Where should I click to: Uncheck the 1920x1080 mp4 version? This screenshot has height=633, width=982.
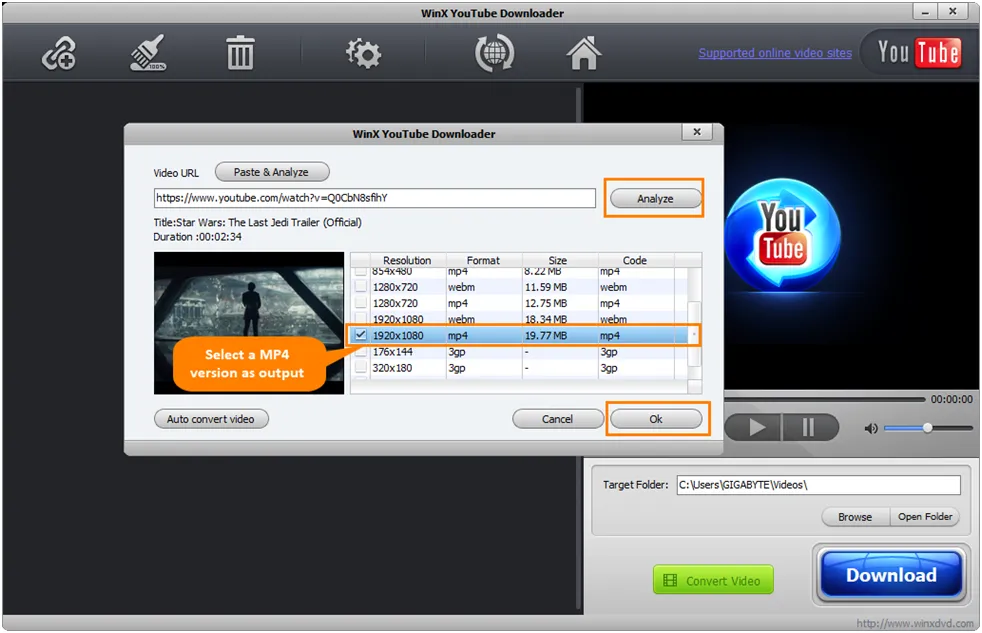(360, 335)
